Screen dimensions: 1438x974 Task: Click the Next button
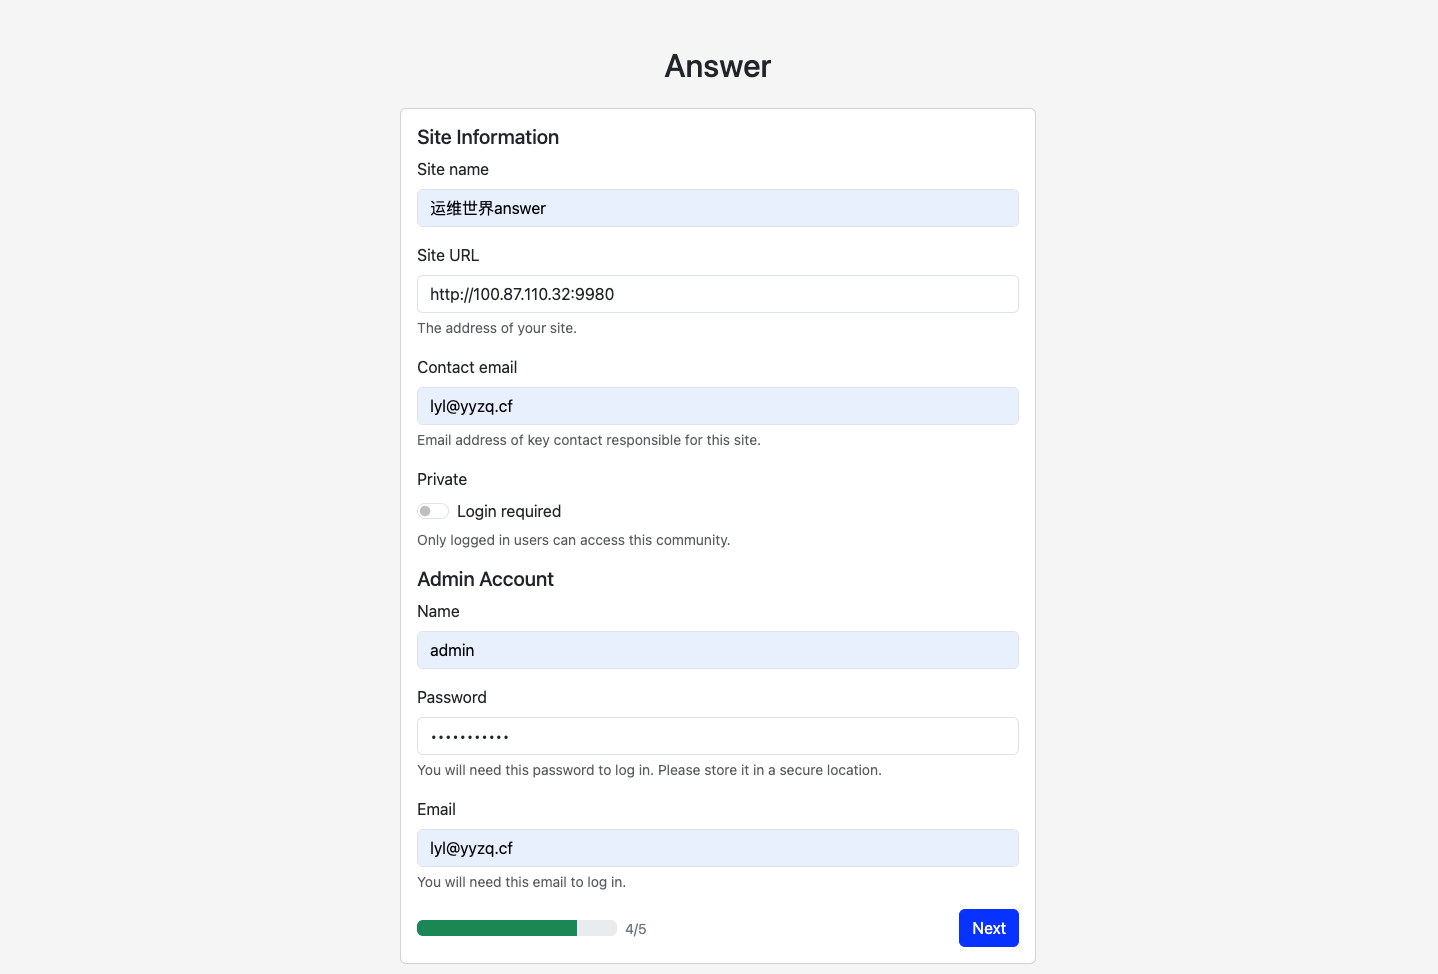(x=988, y=928)
